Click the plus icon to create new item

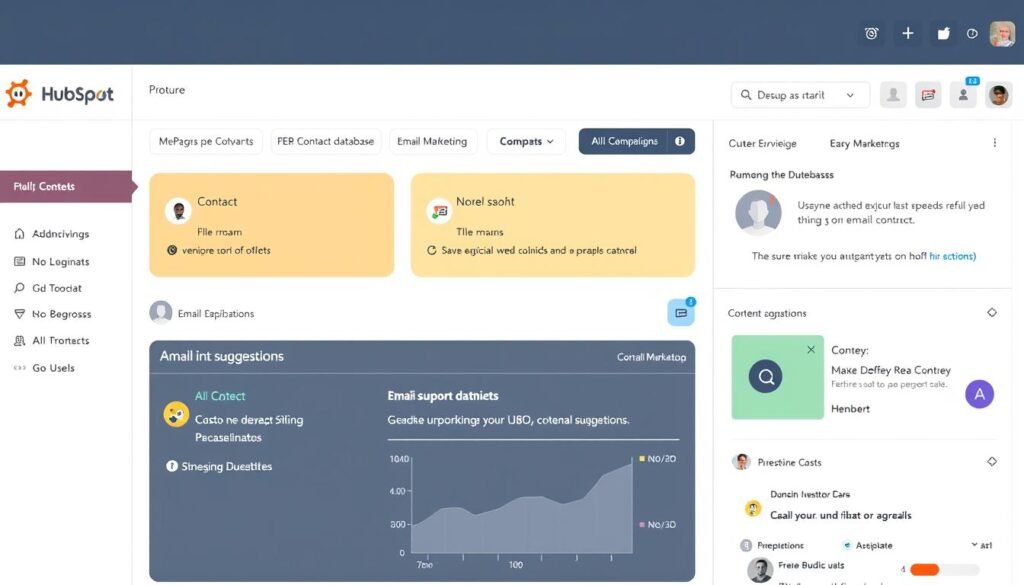pyautogui.click(x=907, y=33)
